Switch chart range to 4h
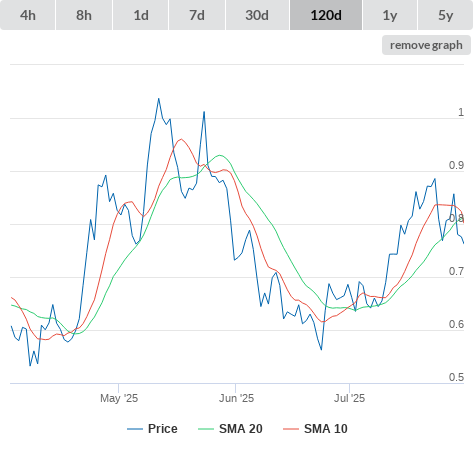474x455 pixels. (28, 15)
